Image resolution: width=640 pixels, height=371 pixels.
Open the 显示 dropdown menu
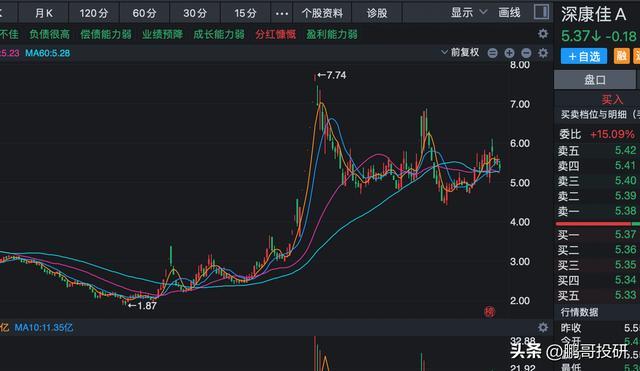pos(469,13)
